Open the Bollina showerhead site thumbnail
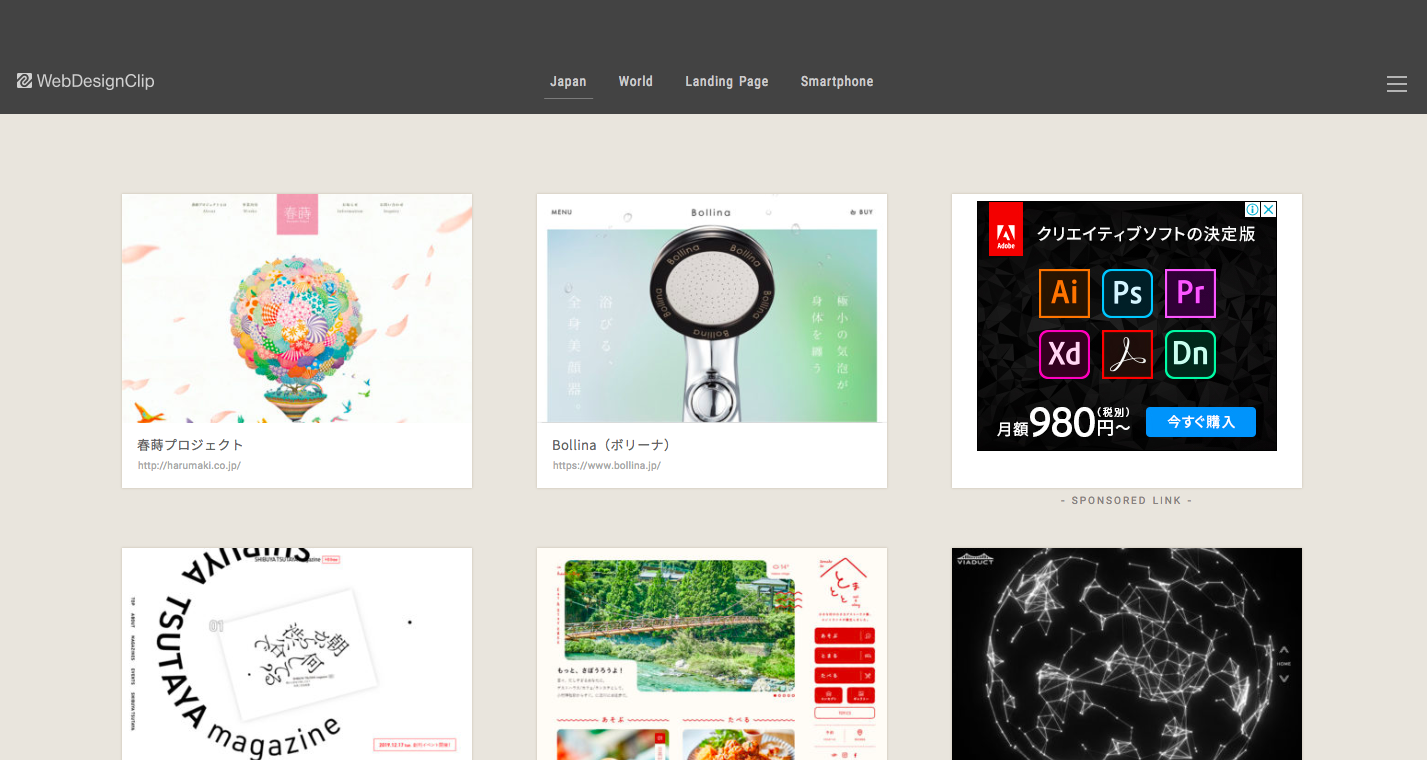This screenshot has width=1427, height=760. point(711,309)
